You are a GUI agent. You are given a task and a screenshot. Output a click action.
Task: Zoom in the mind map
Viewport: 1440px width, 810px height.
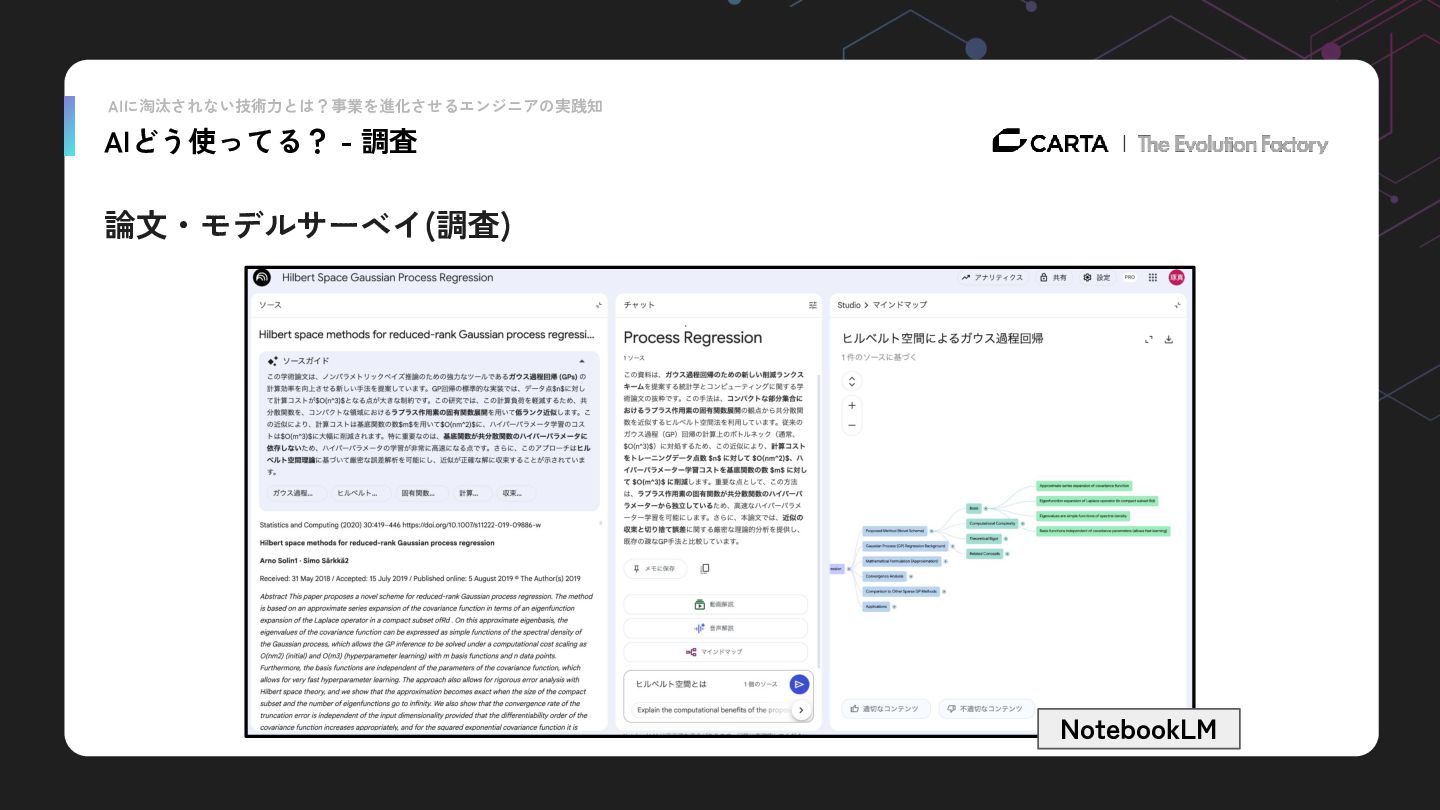point(852,405)
